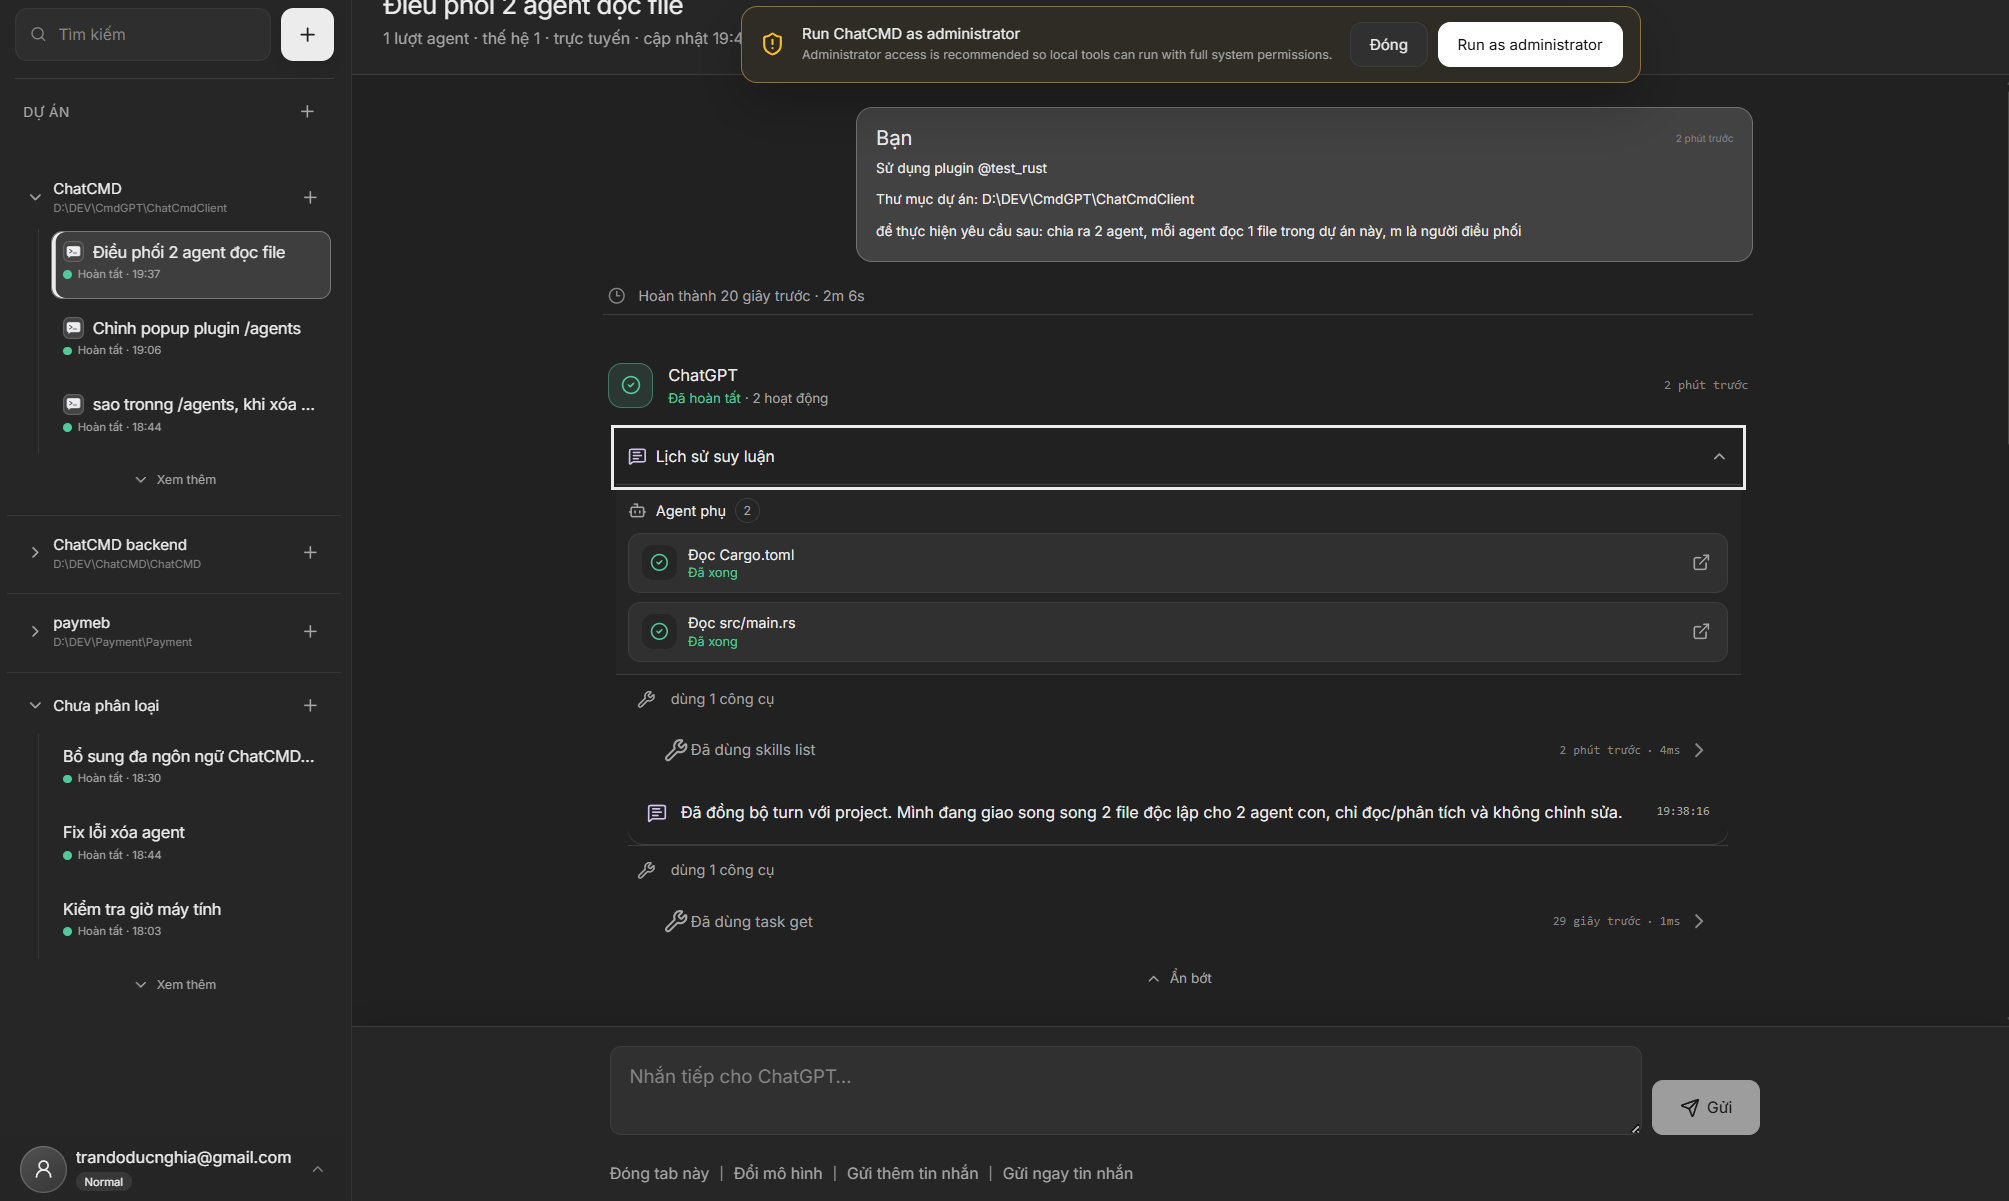Click the chat icon of Điều phối 2 agent đọc file
Viewport: 2009px width, 1201px height.
pos(74,252)
